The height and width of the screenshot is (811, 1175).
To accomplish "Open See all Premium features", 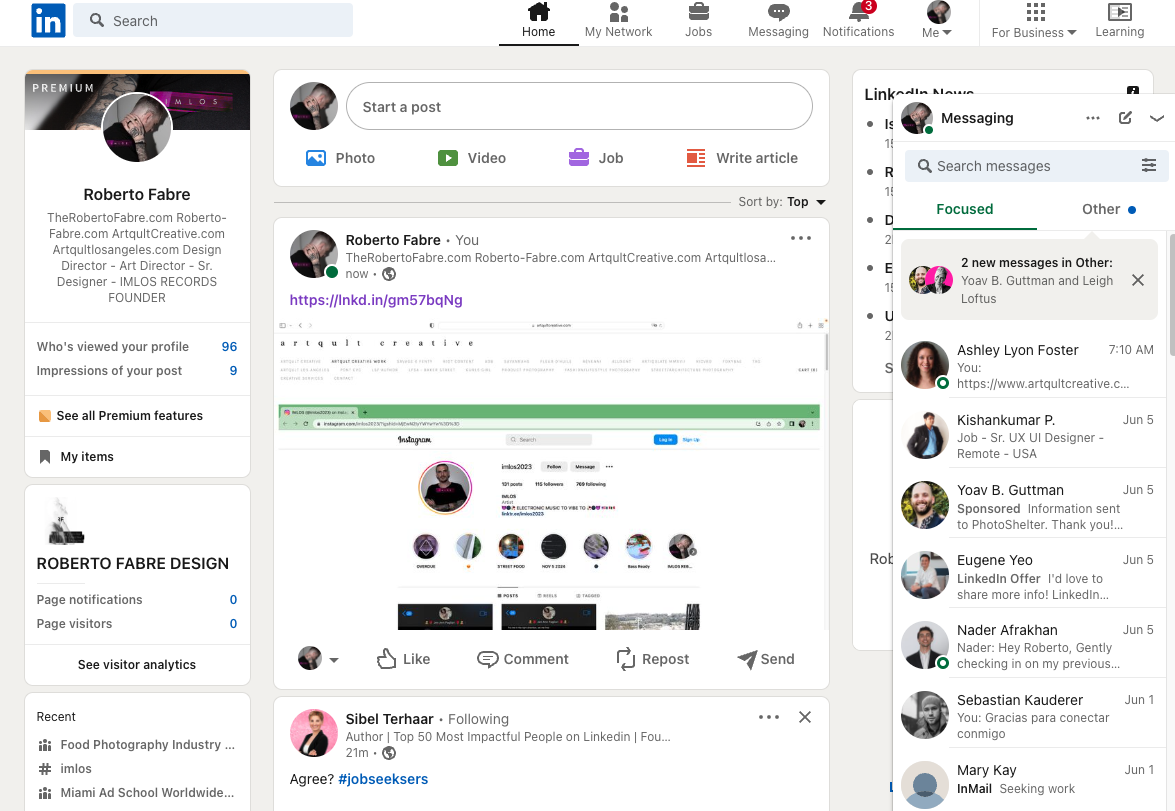I will (121, 416).
